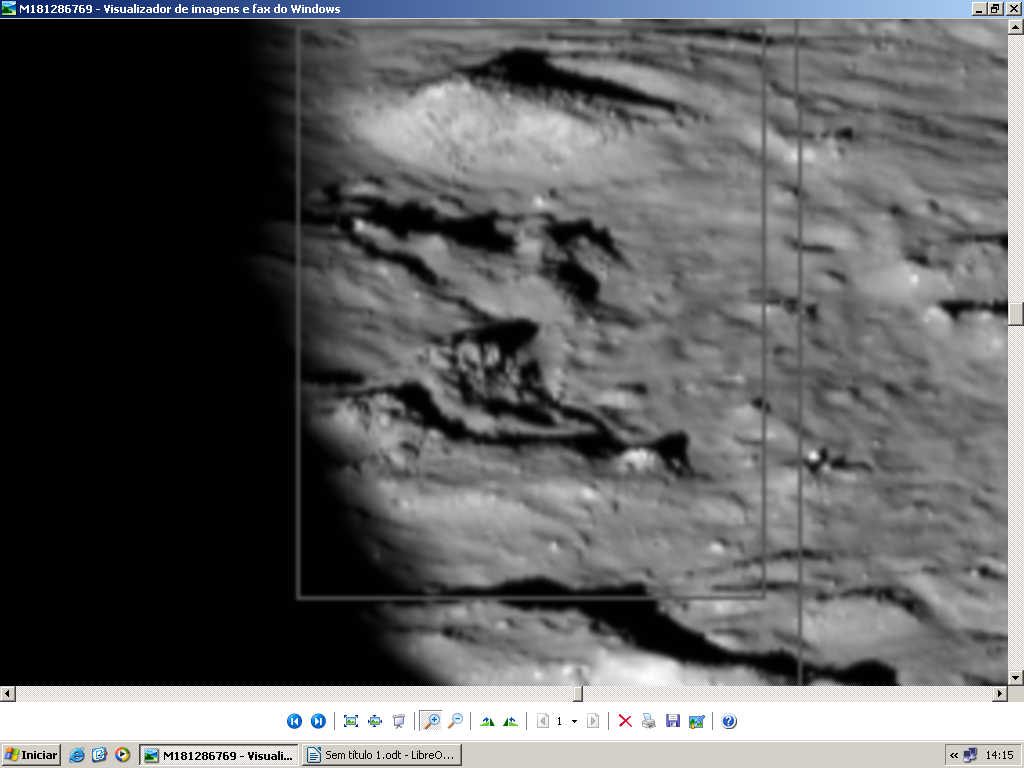Viewport: 1024px width, 768px height.
Task: Delete the image with the red X
Action: [625, 721]
